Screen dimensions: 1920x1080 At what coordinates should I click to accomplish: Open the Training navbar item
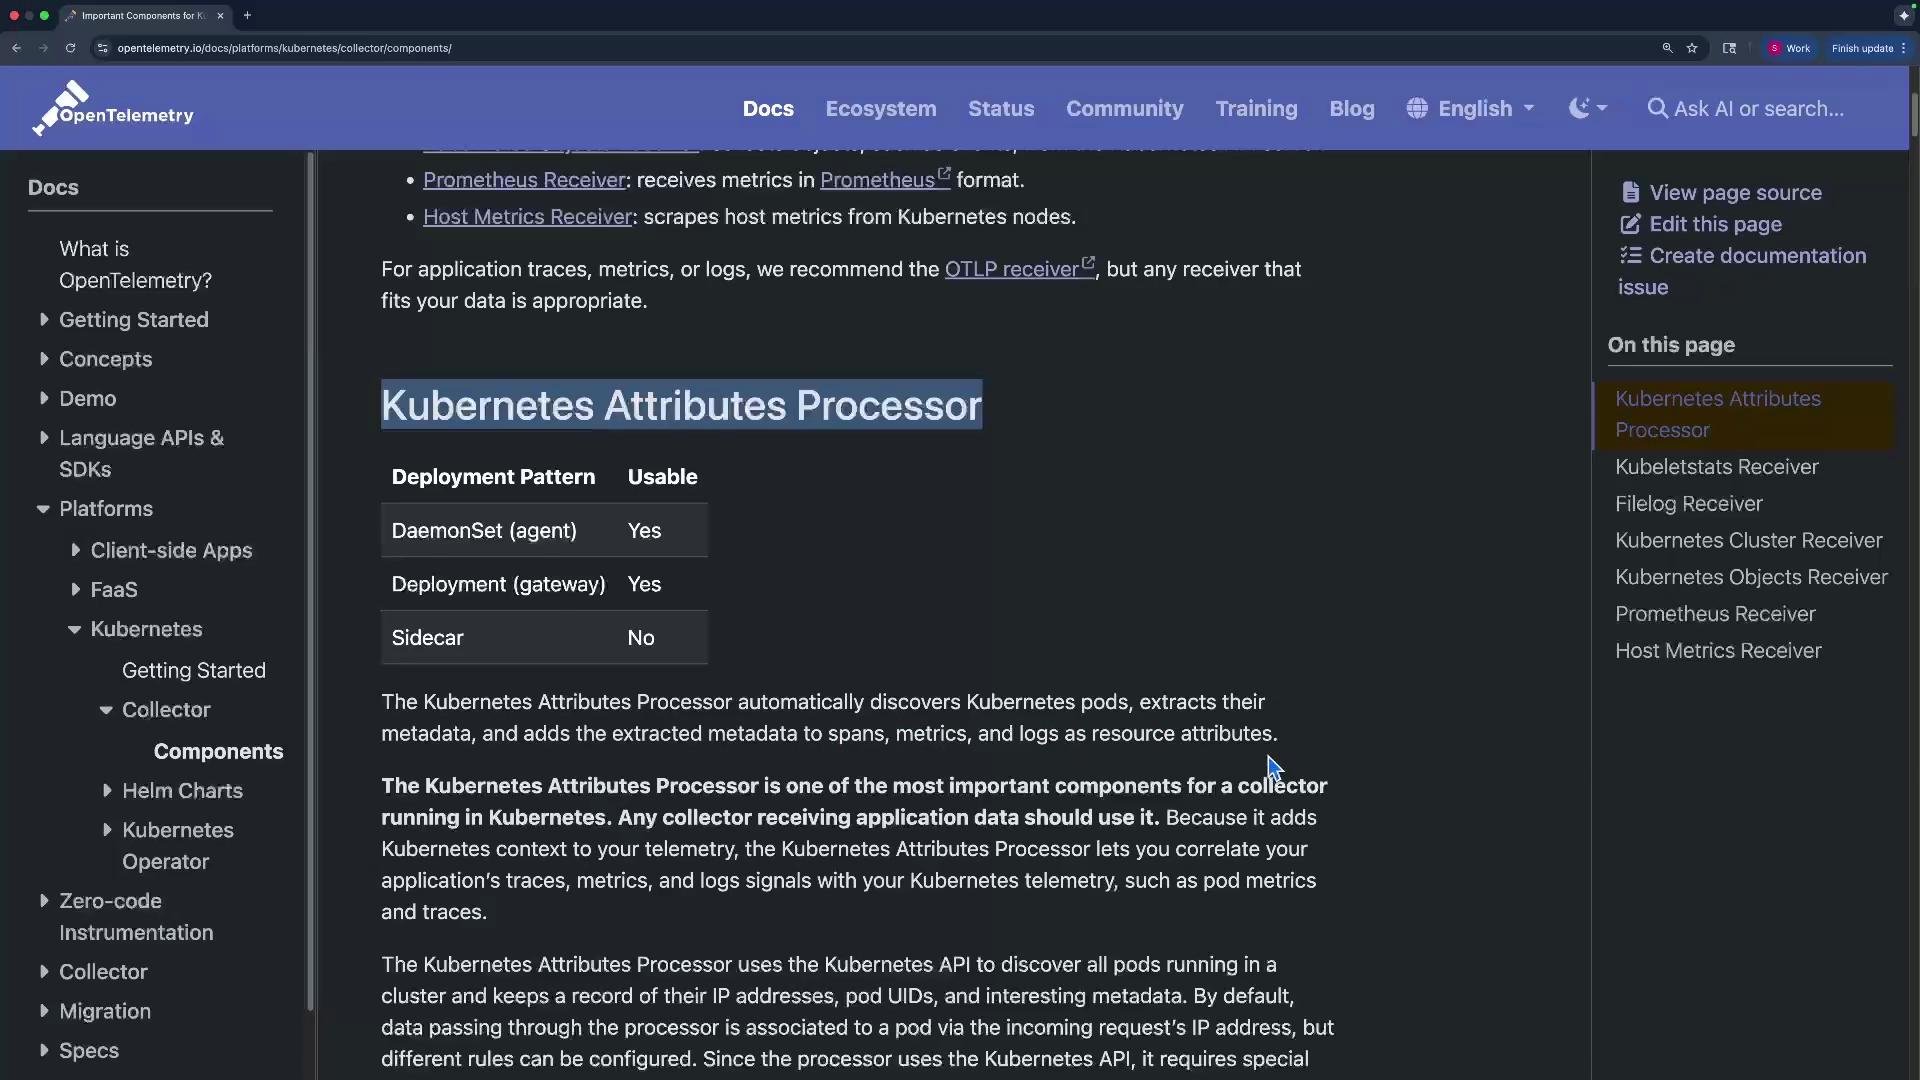pyautogui.click(x=1256, y=108)
